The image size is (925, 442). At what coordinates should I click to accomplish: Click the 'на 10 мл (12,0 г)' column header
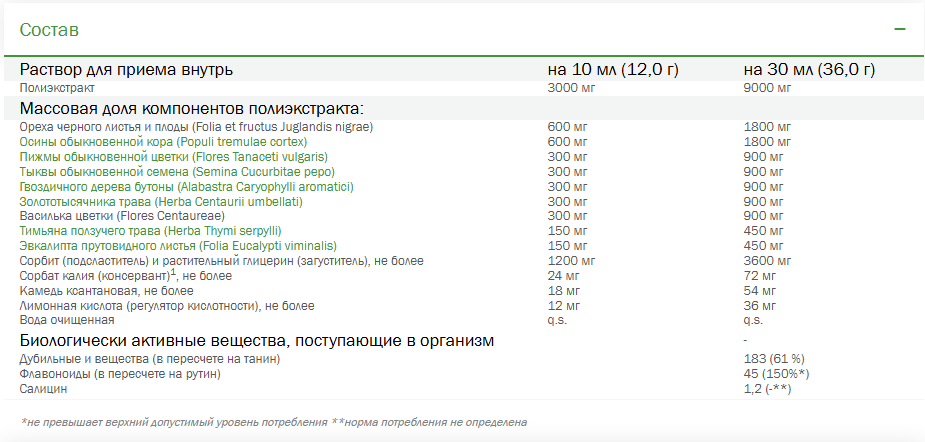tap(613, 70)
